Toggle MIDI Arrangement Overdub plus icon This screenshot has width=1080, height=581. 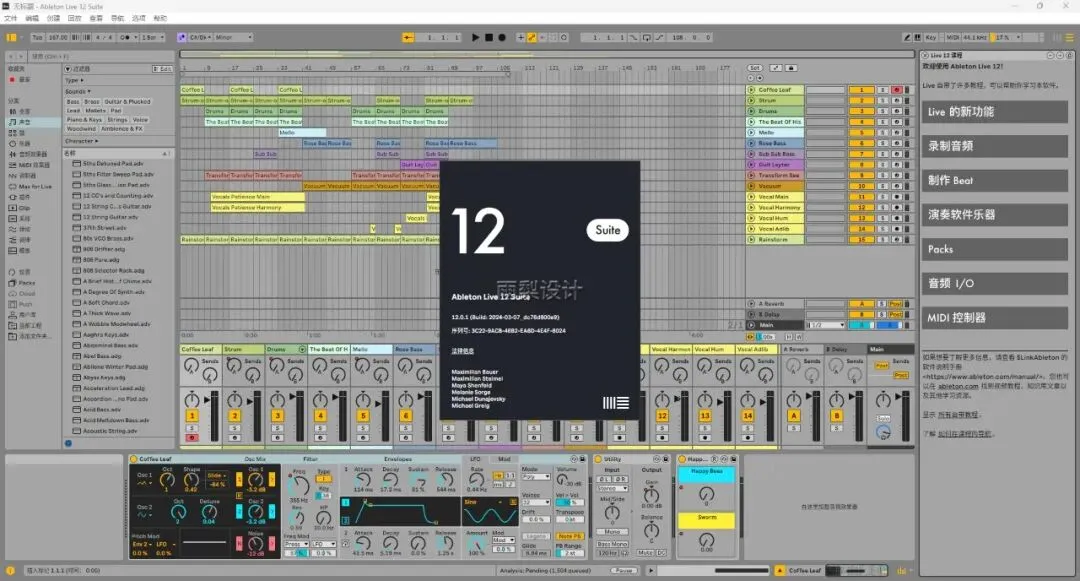tap(521, 37)
